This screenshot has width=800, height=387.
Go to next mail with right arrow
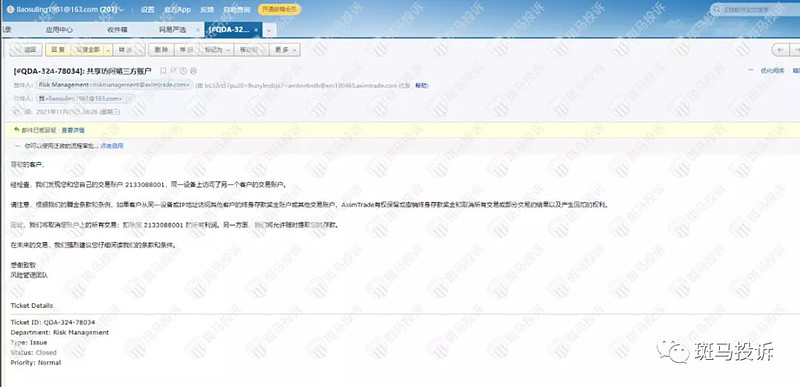coord(795,49)
